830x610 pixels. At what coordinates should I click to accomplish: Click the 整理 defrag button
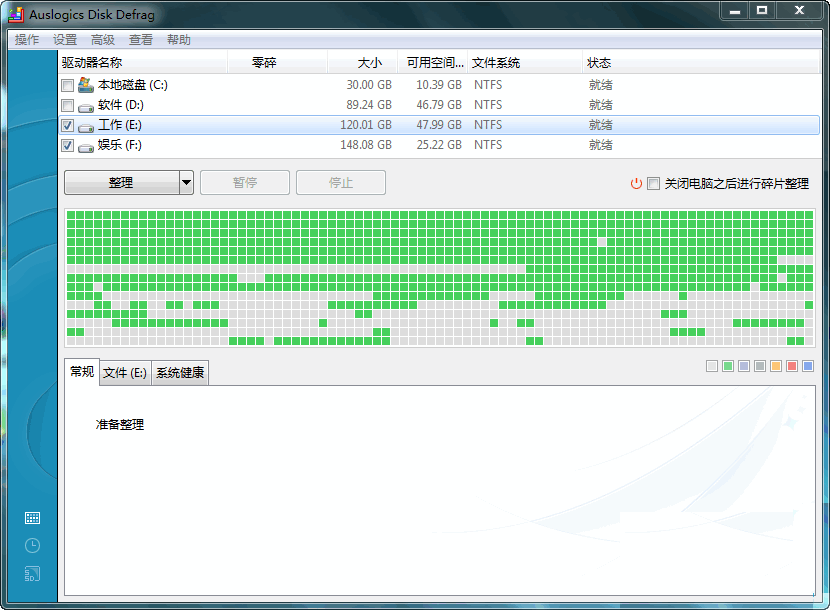click(122, 183)
